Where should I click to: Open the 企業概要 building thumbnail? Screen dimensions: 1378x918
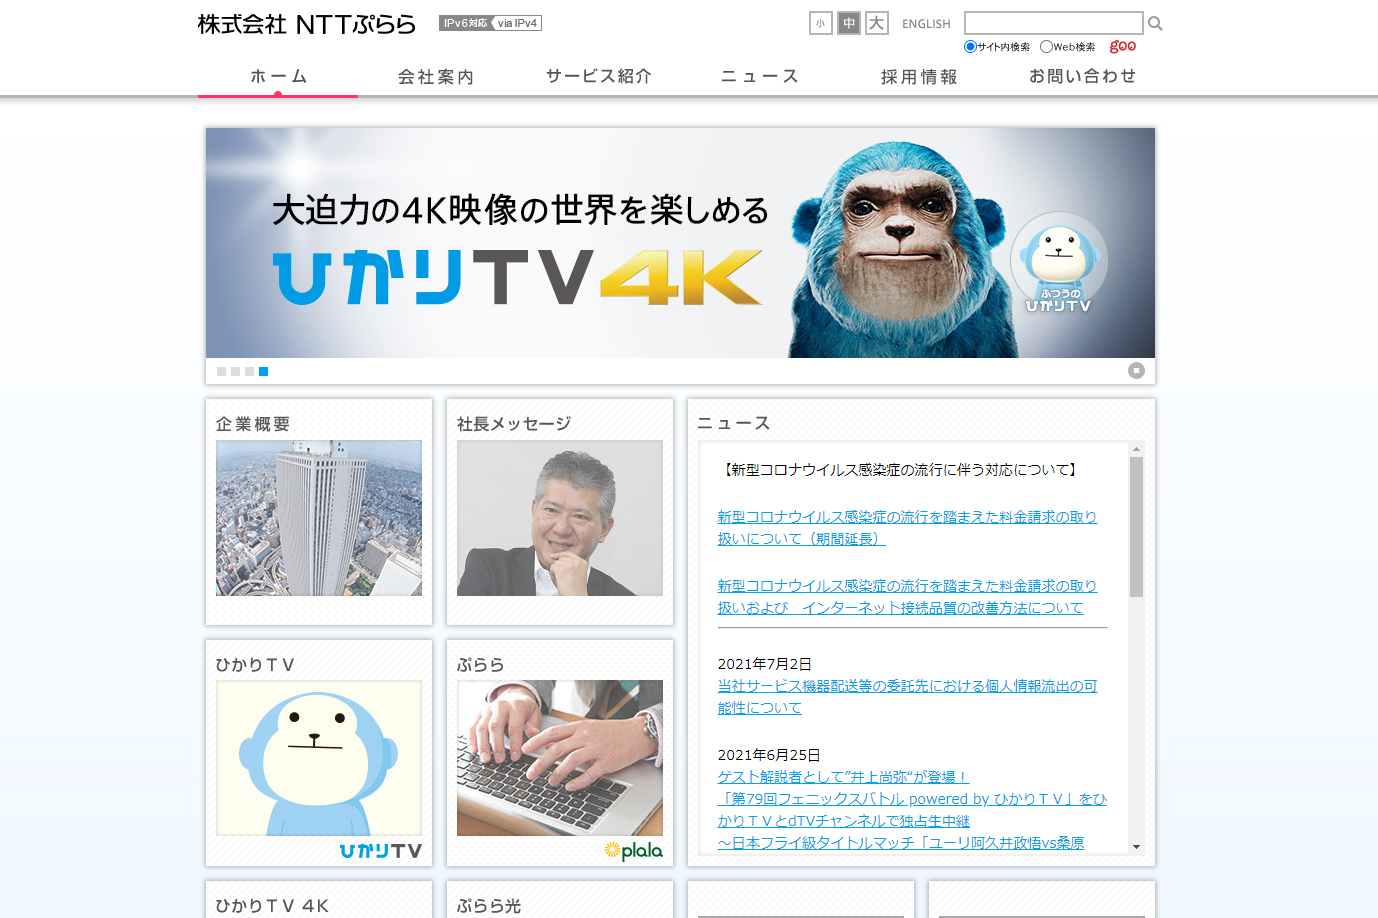point(319,518)
